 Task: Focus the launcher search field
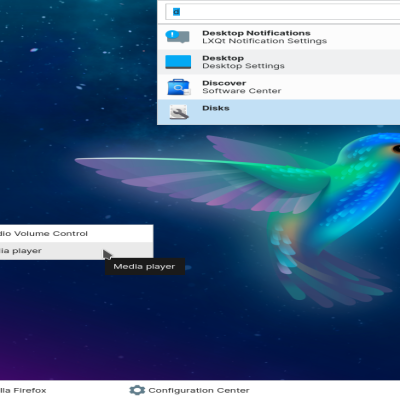(283, 12)
